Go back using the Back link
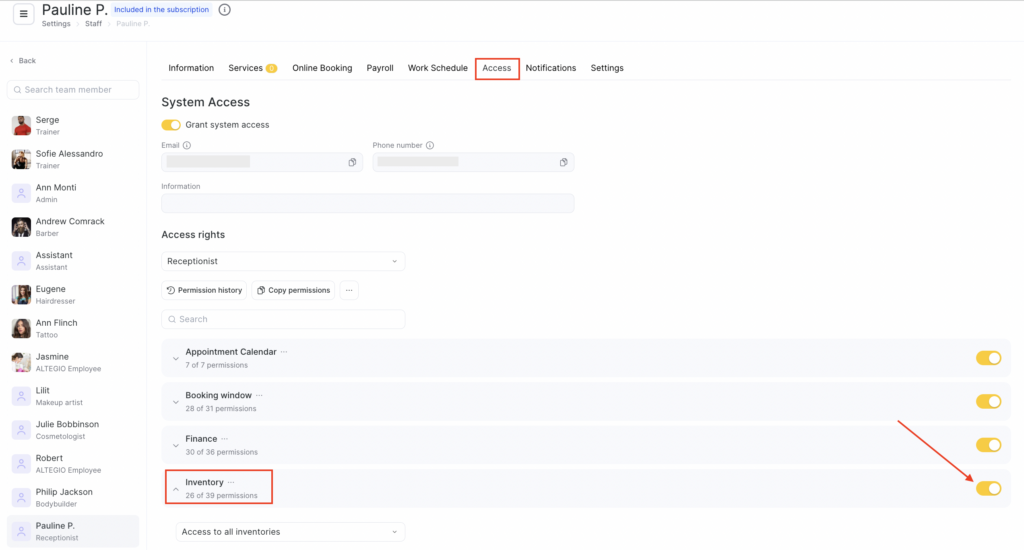 tap(23, 61)
